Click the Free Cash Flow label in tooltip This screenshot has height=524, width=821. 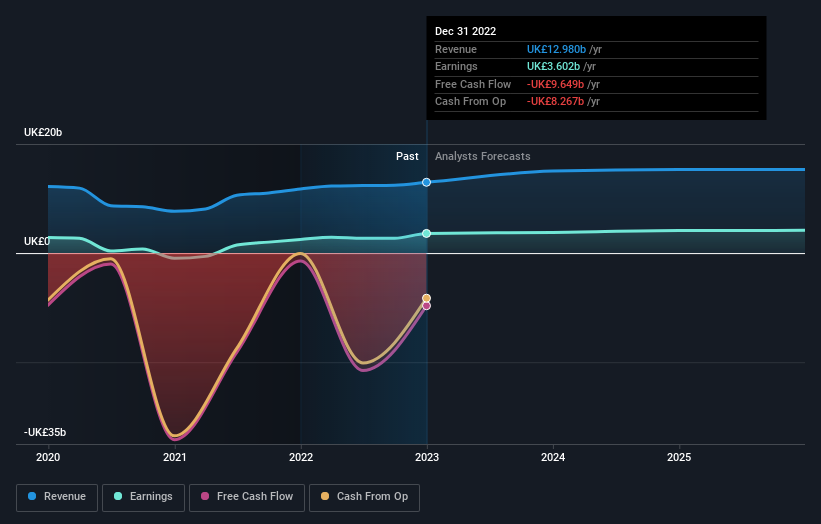click(473, 84)
